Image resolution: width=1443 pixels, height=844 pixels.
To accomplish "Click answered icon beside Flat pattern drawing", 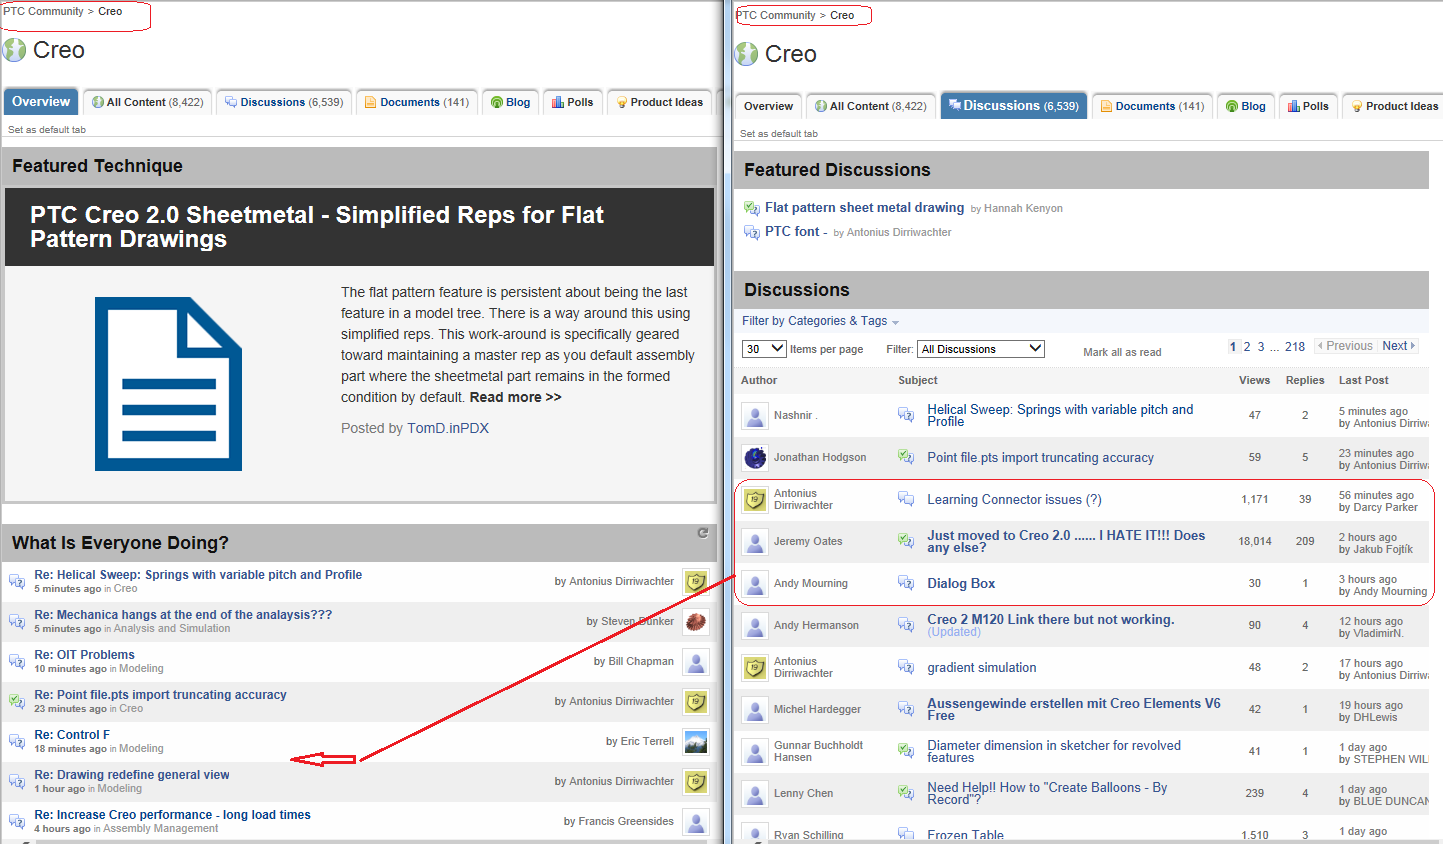I will (752, 208).
